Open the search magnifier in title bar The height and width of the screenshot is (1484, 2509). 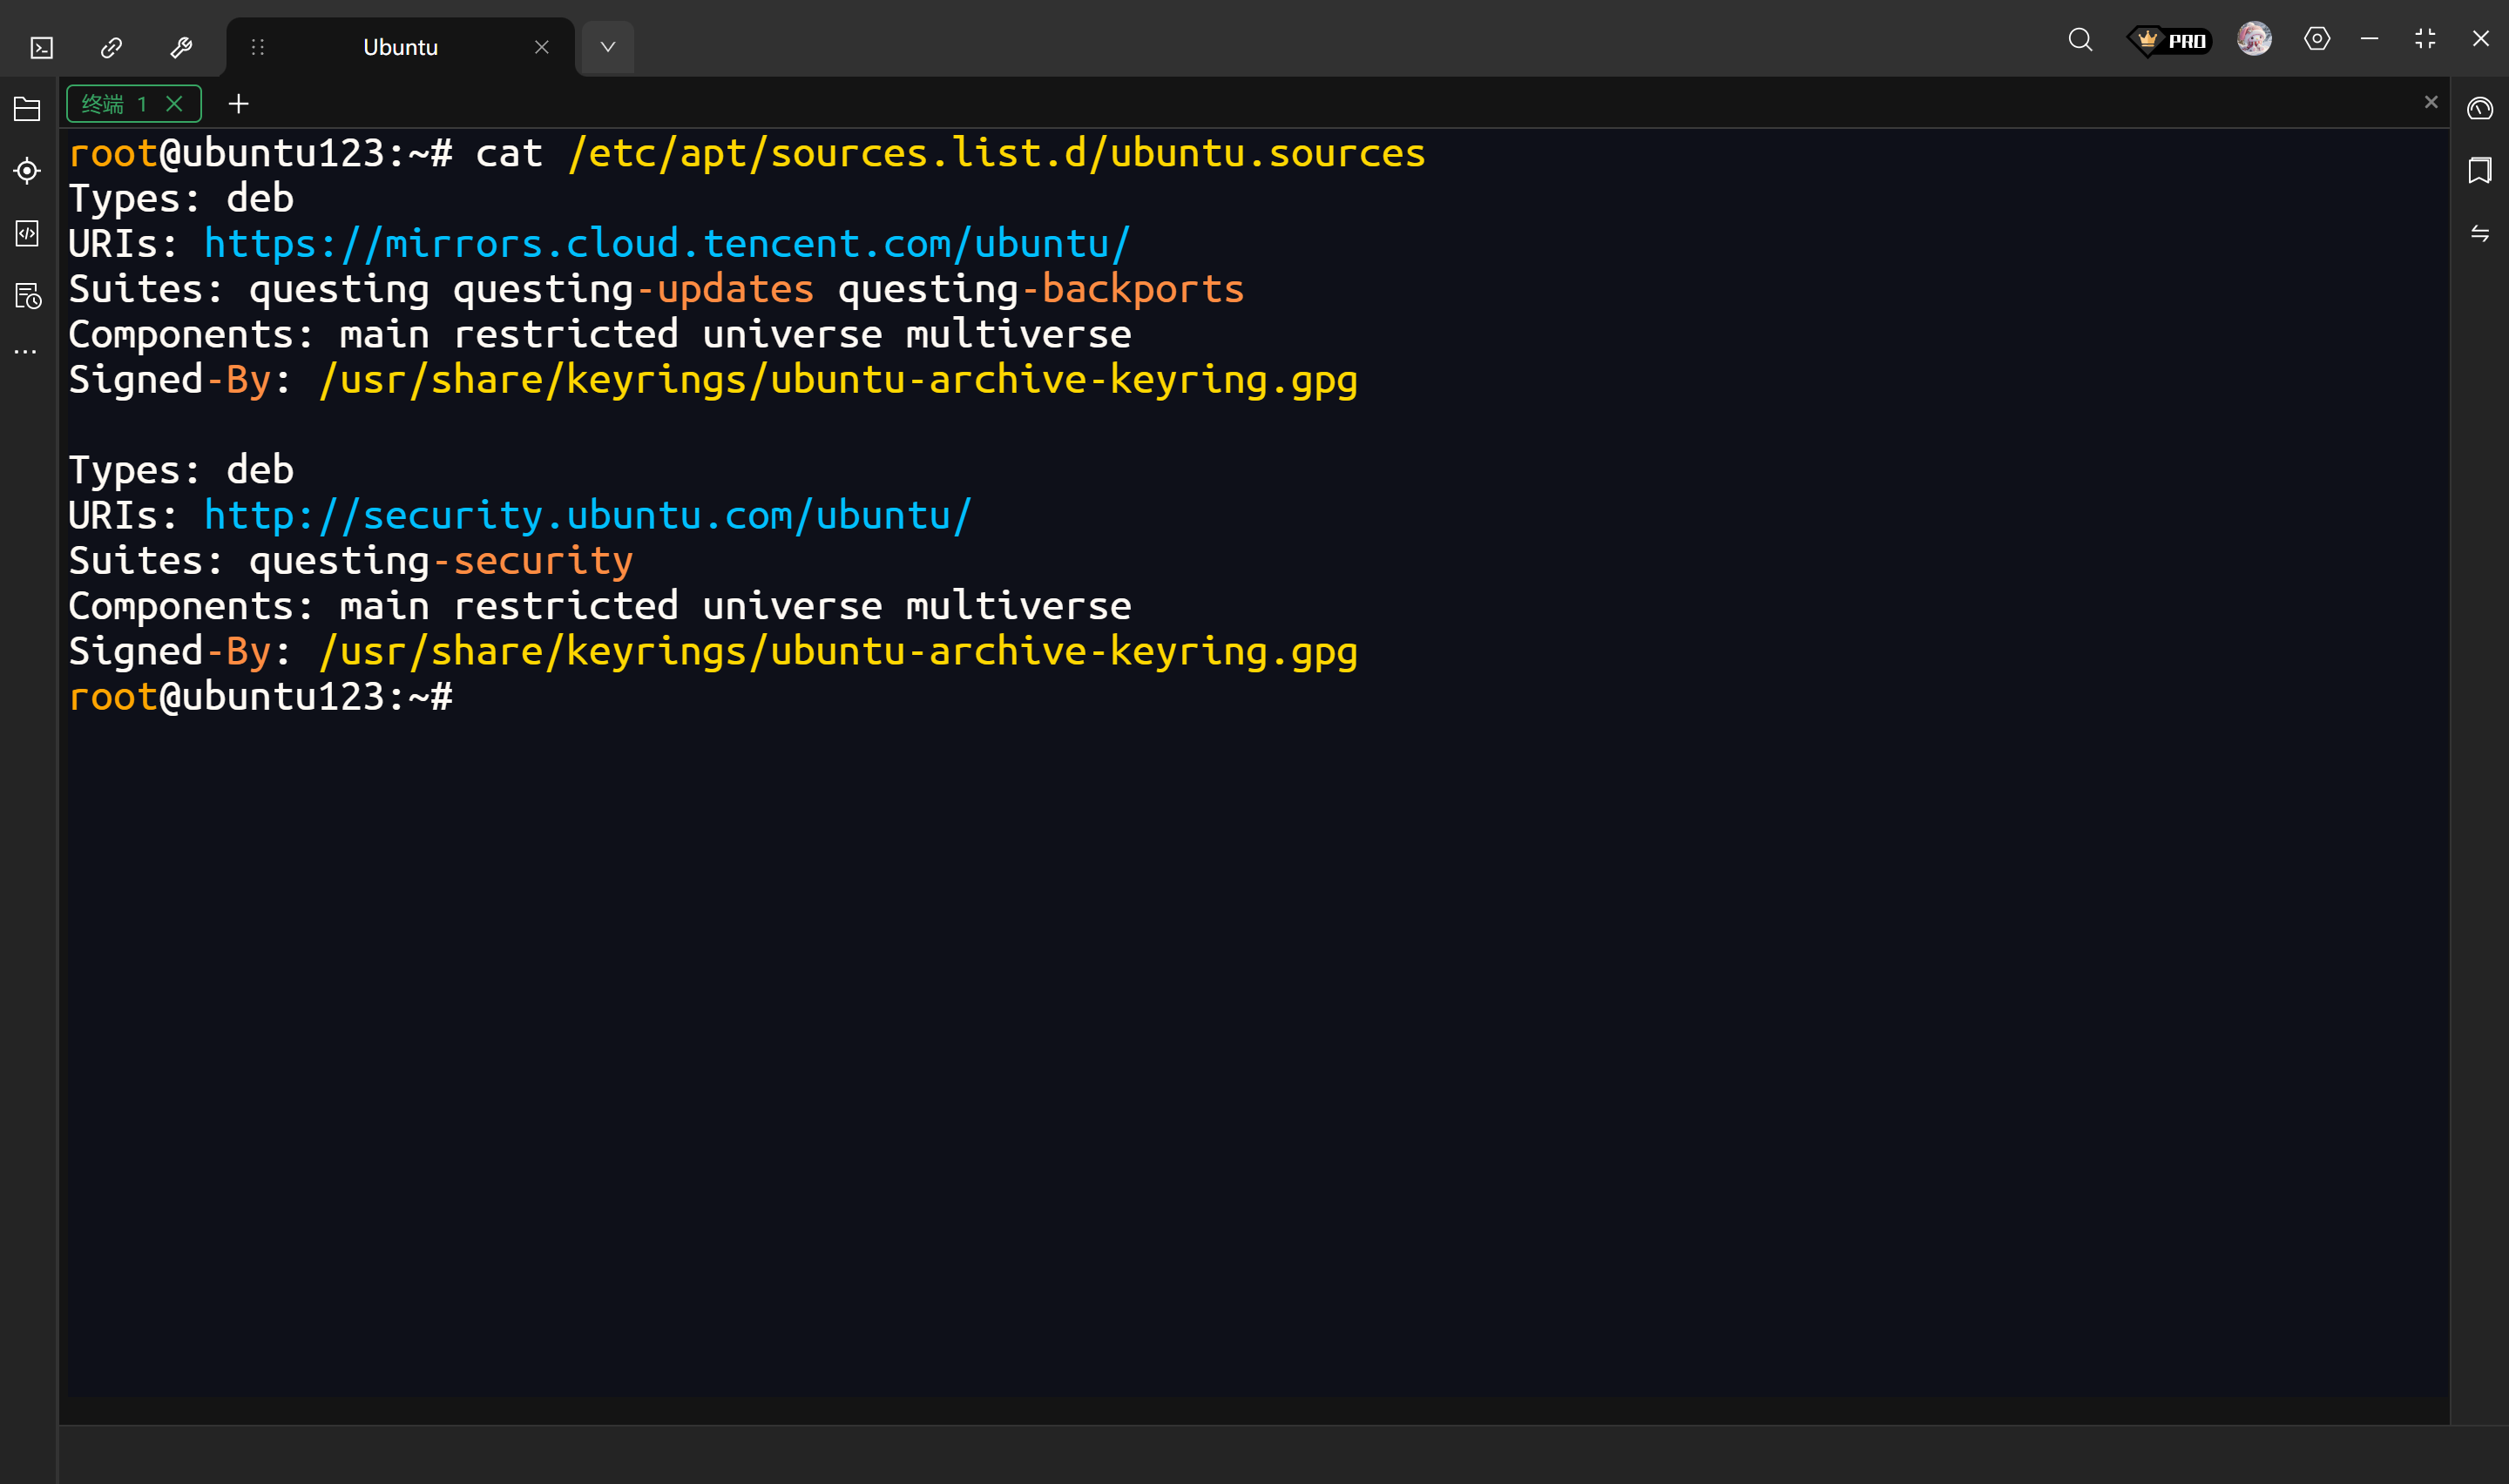2080,40
